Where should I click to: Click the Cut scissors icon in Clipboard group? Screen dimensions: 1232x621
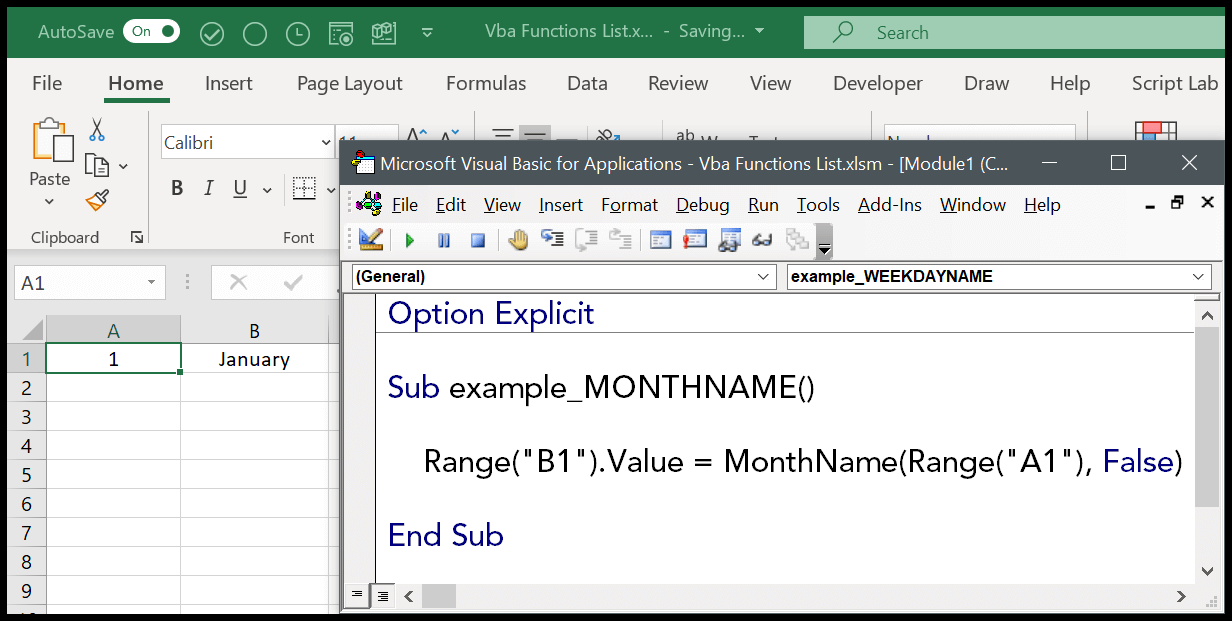(x=97, y=130)
